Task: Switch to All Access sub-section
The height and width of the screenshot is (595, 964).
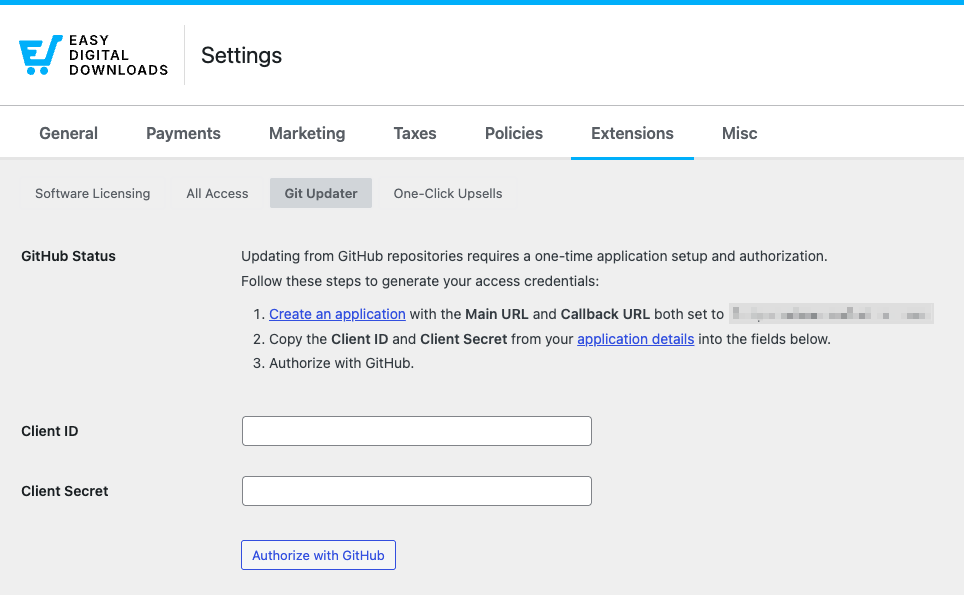Action: pyautogui.click(x=217, y=193)
